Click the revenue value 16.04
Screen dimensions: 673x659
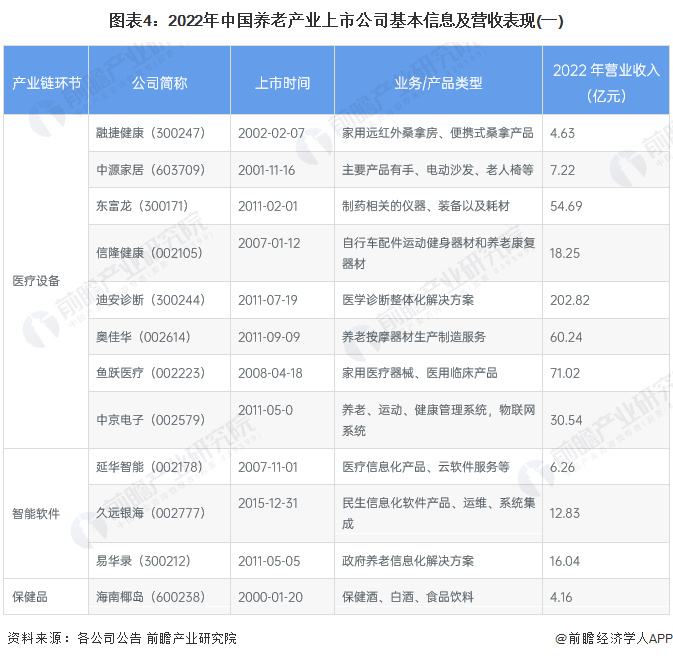click(x=565, y=562)
